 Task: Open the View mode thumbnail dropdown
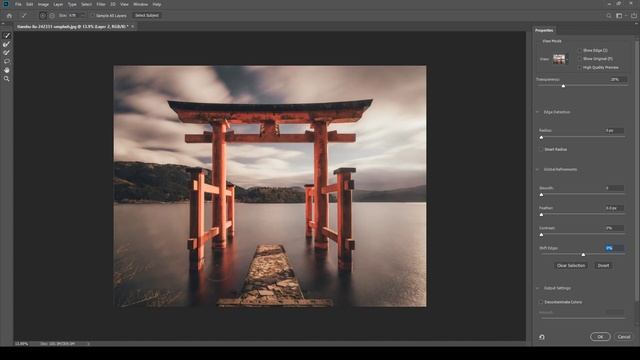click(560, 59)
